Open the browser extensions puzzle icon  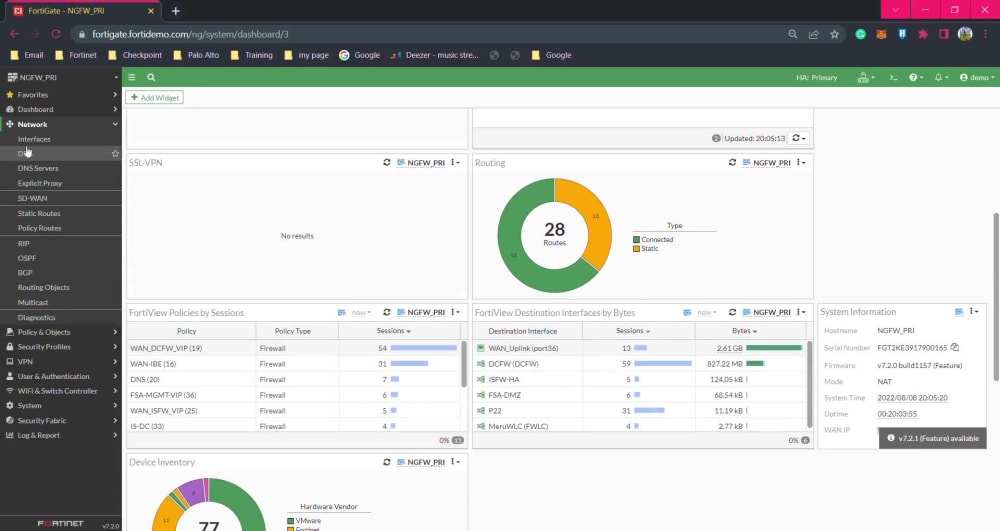click(x=923, y=34)
